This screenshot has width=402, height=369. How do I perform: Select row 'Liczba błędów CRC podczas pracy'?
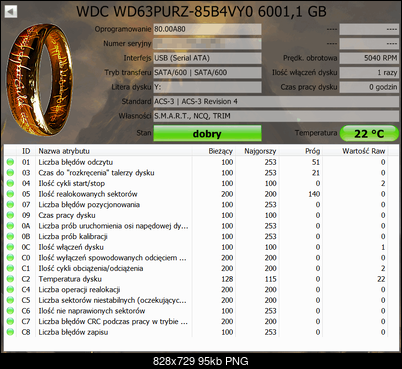point(201,322)
